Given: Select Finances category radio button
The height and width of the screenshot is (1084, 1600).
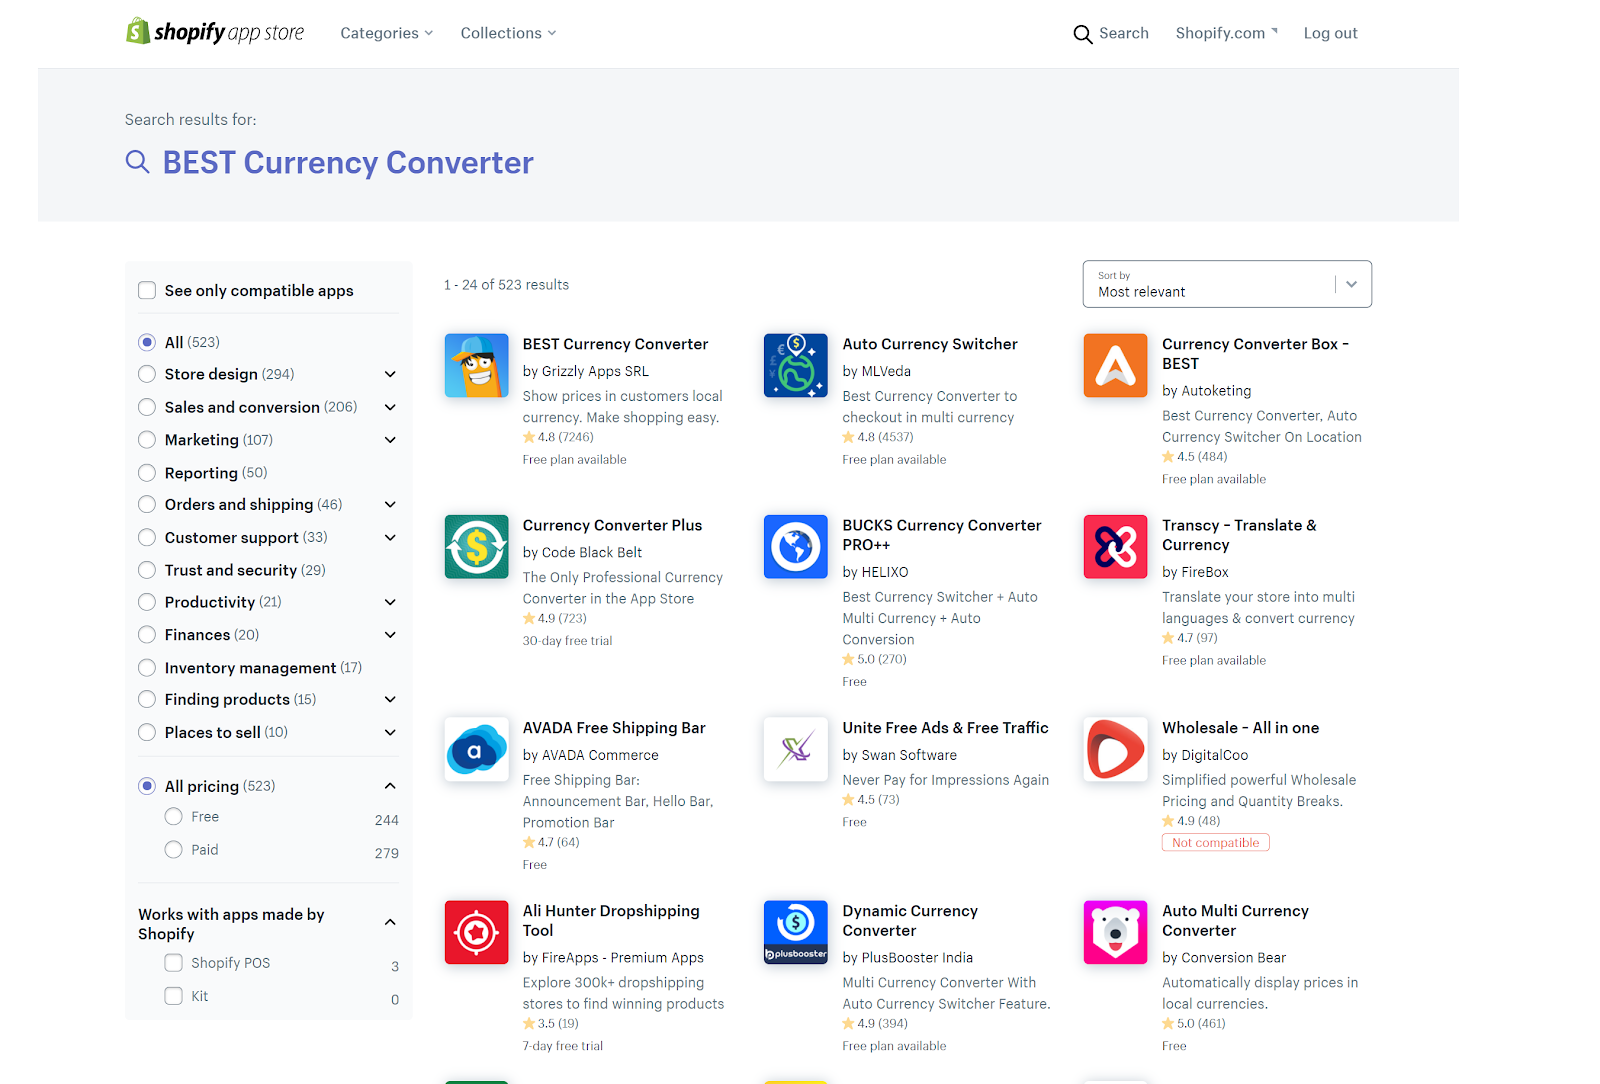Looking at the screenshot, I should 147,635.
